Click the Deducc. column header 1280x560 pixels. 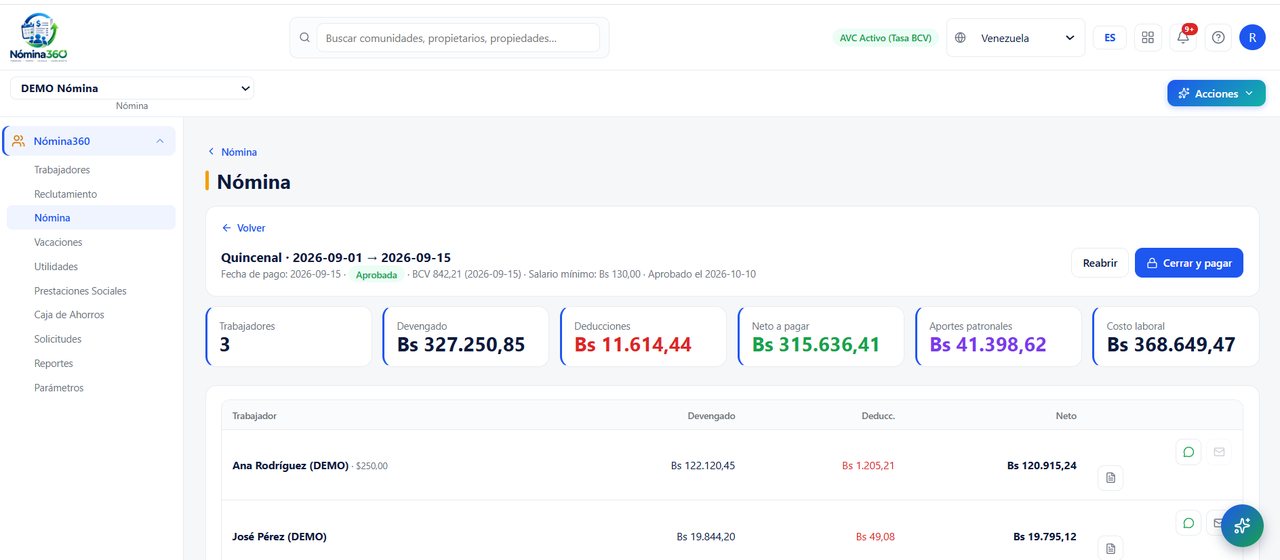pyautogui.click(x=878, y=416)
